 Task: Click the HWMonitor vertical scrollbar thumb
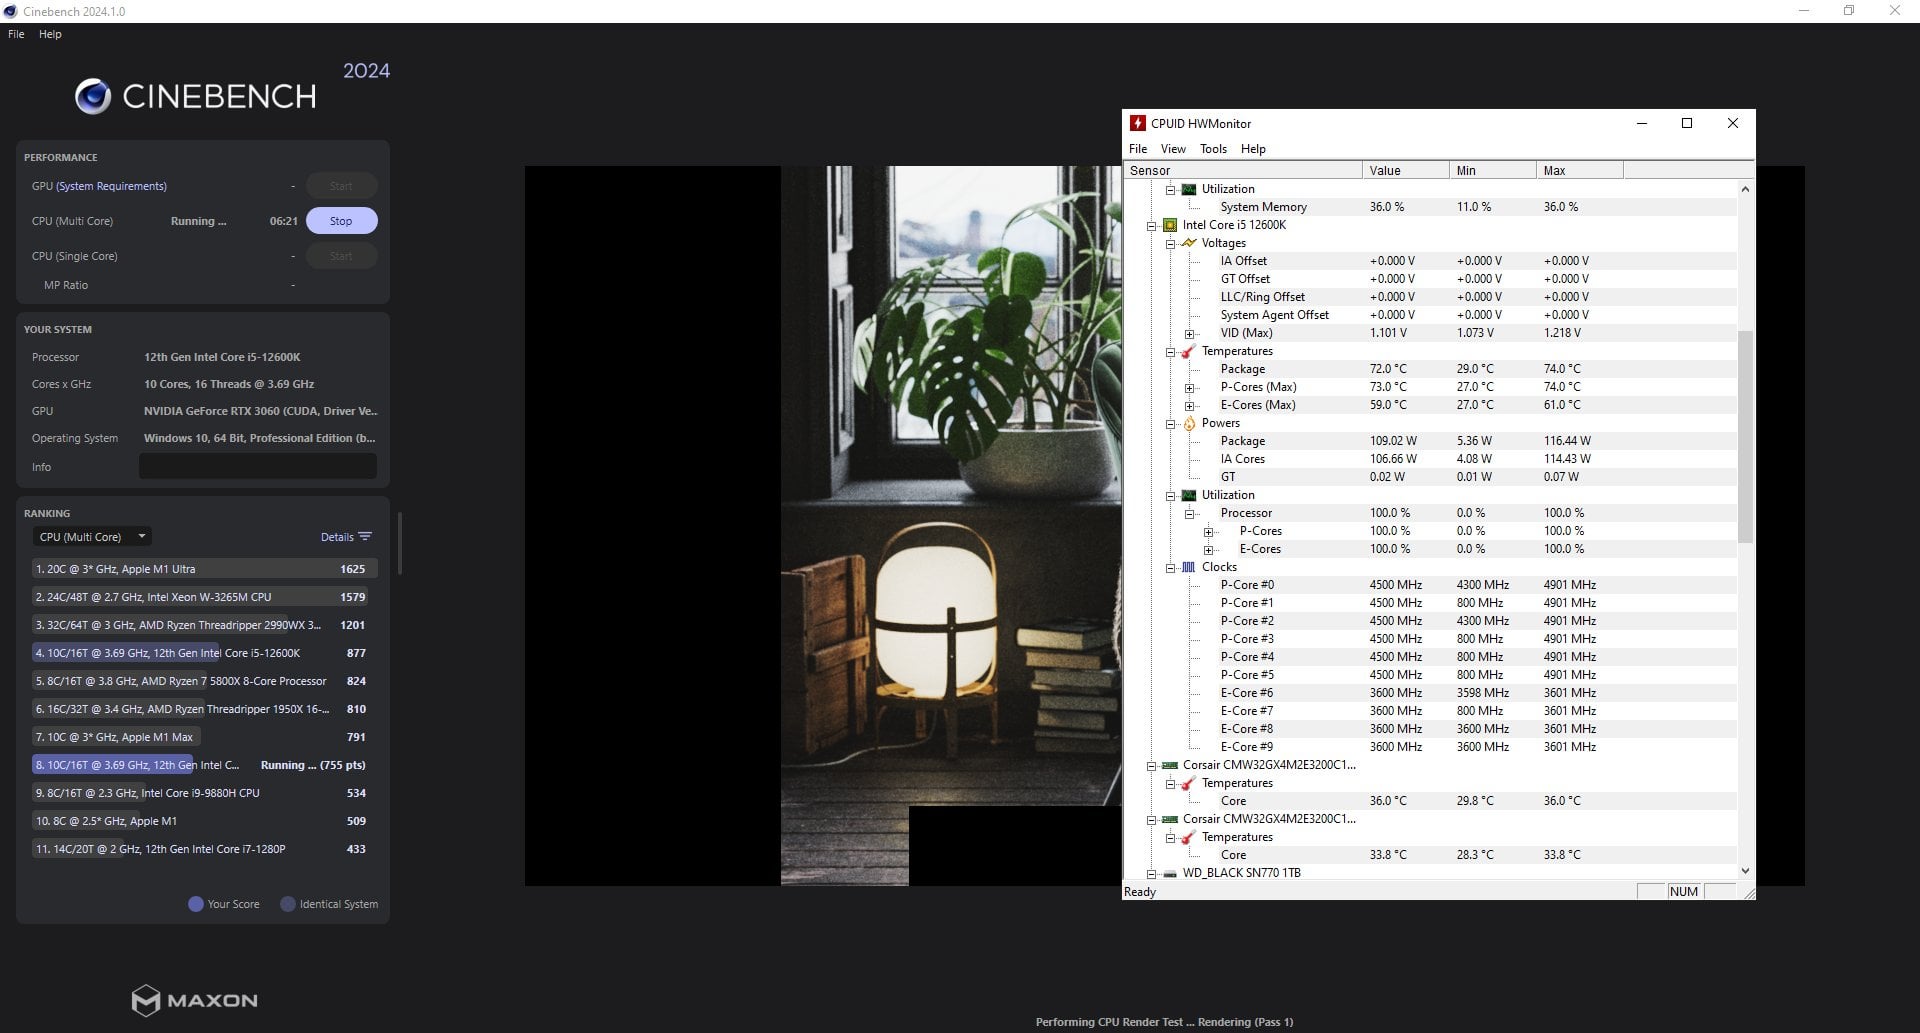pyautogui.click(x=1746, y=436)
